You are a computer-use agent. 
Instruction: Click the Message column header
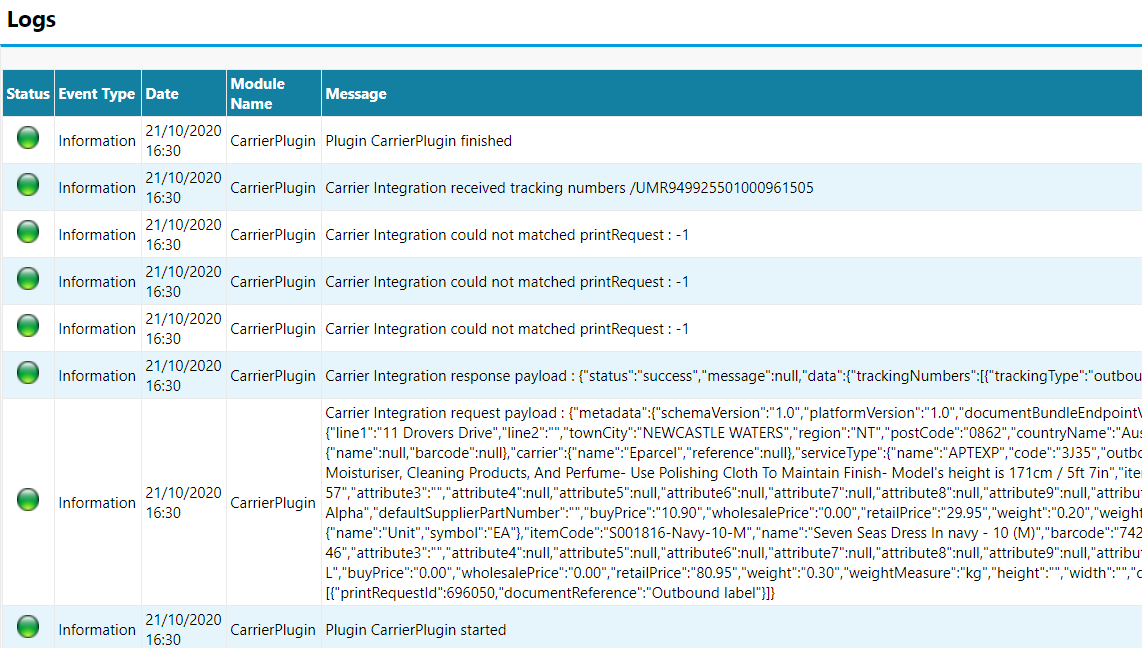point(356,94)
